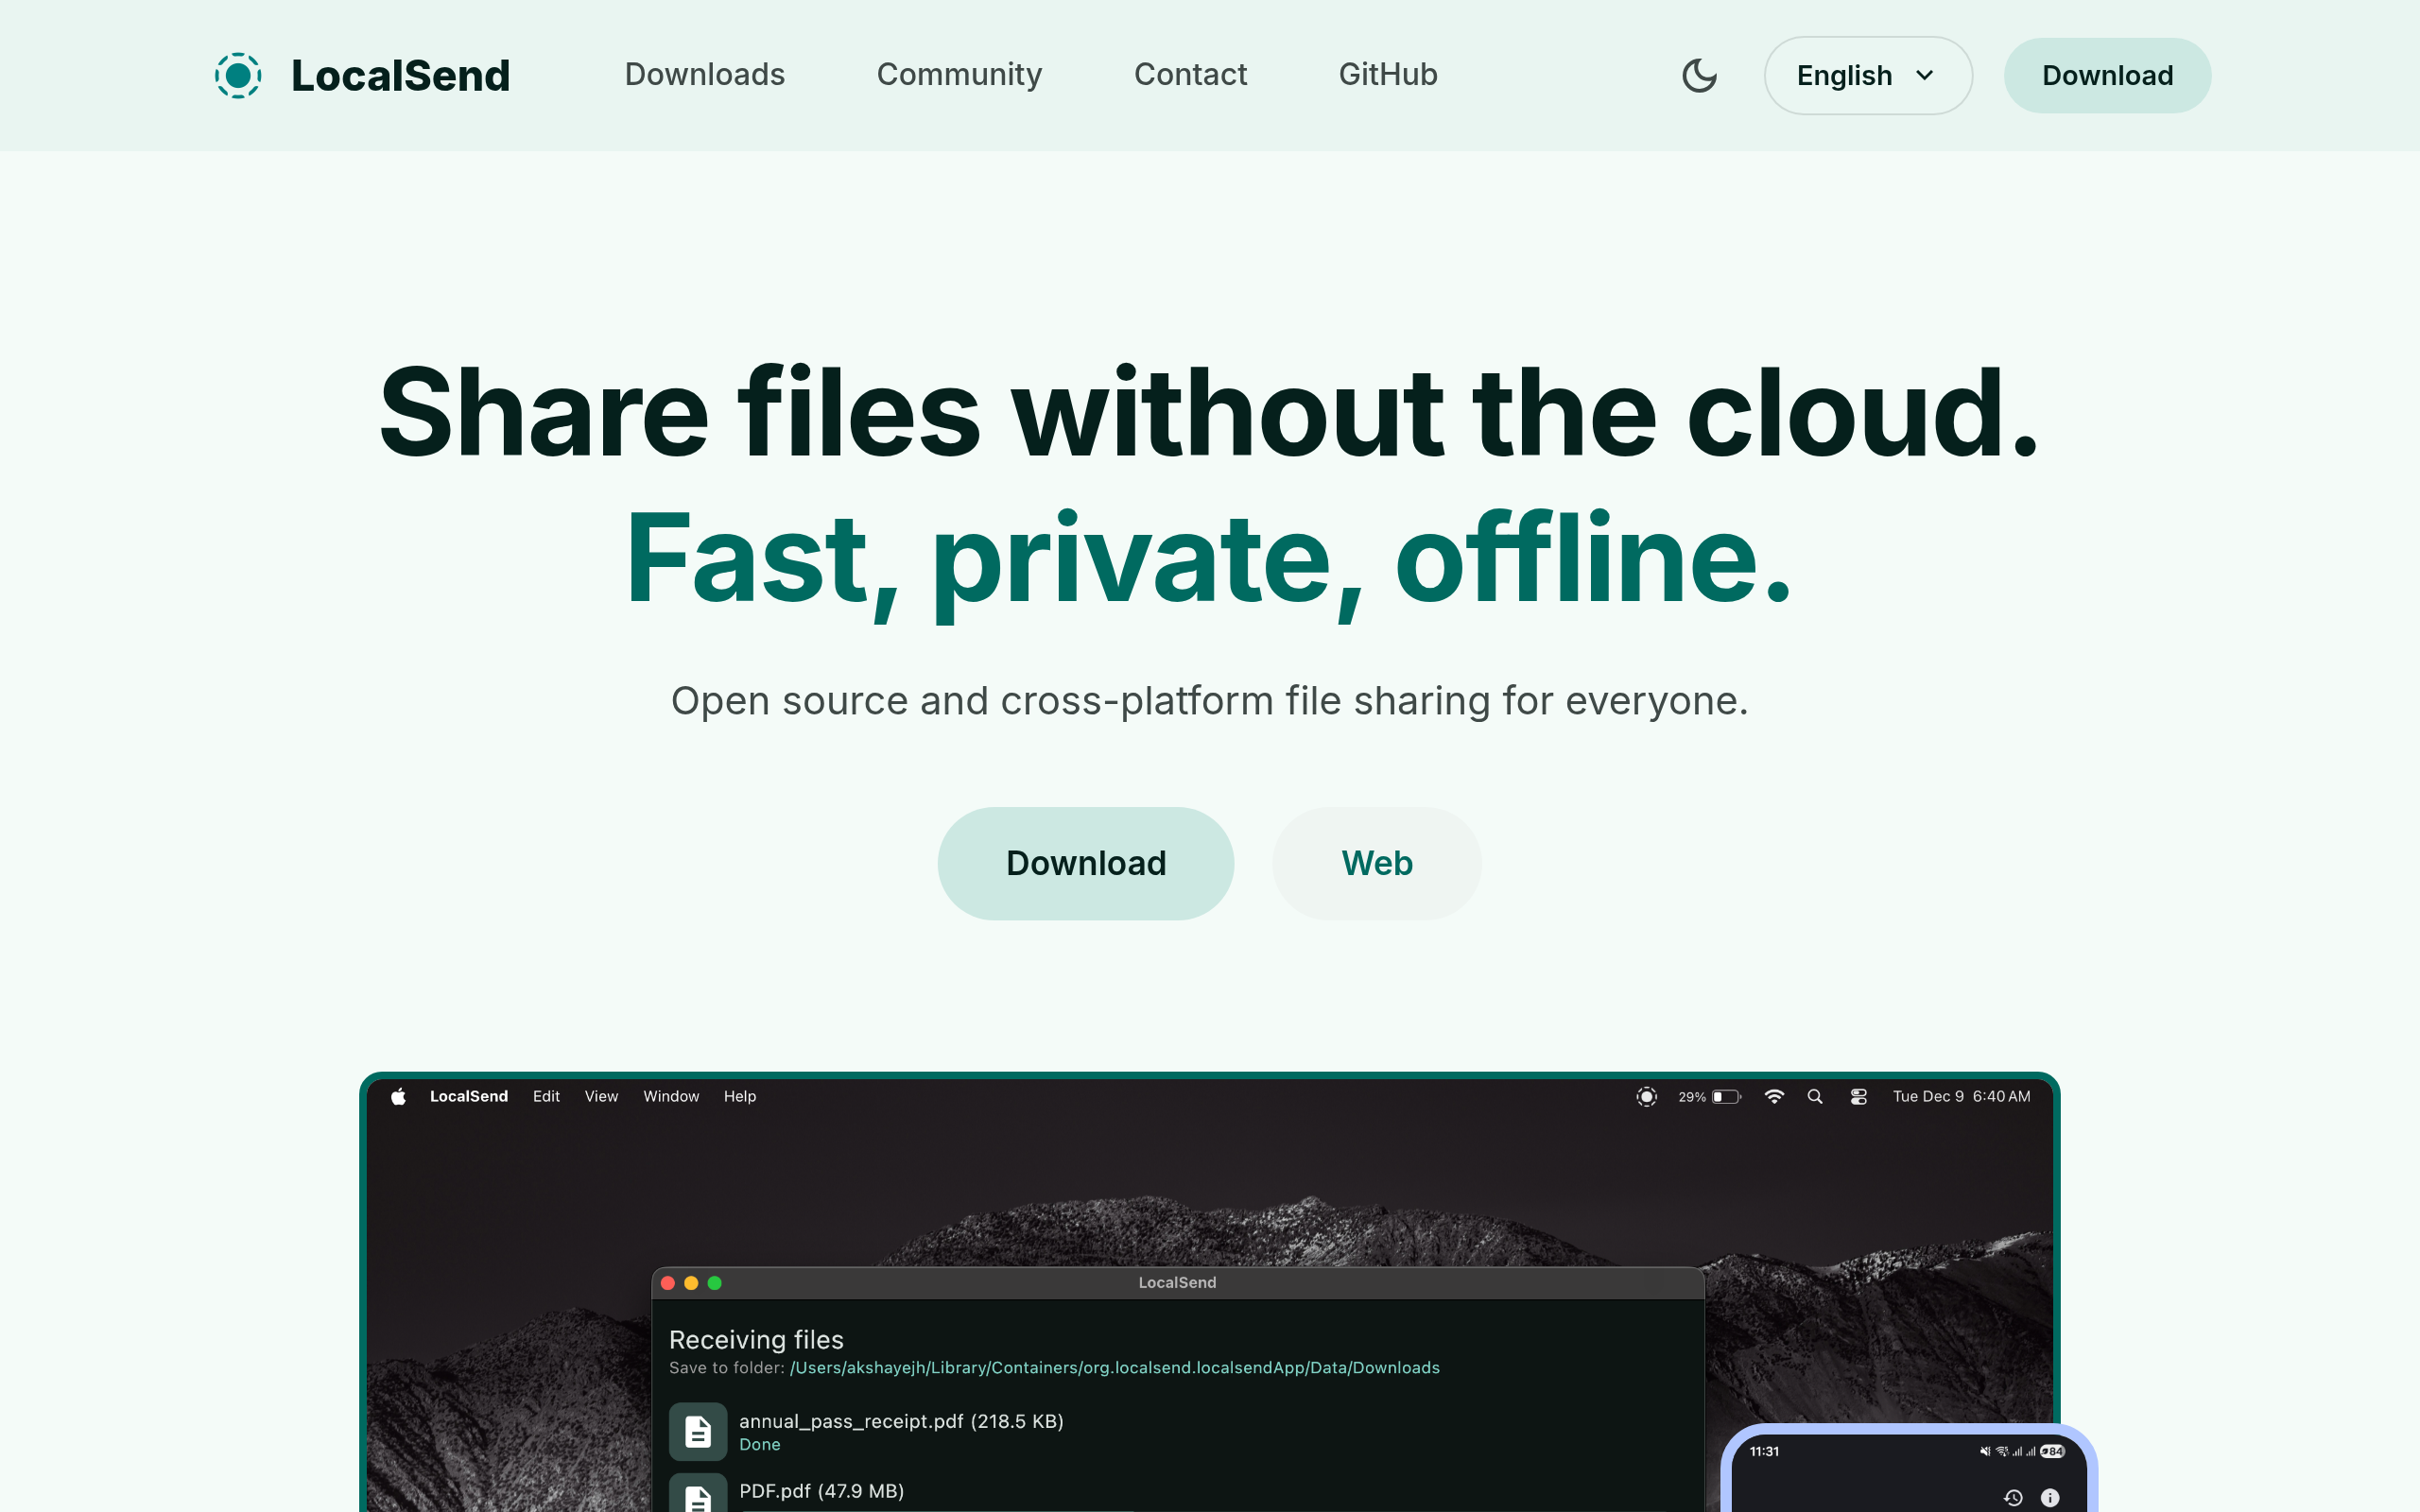Click the green zoom dot of LocalSend window
The width and height of the screenshot is (2420, 1512).
tap(714, 1283)
